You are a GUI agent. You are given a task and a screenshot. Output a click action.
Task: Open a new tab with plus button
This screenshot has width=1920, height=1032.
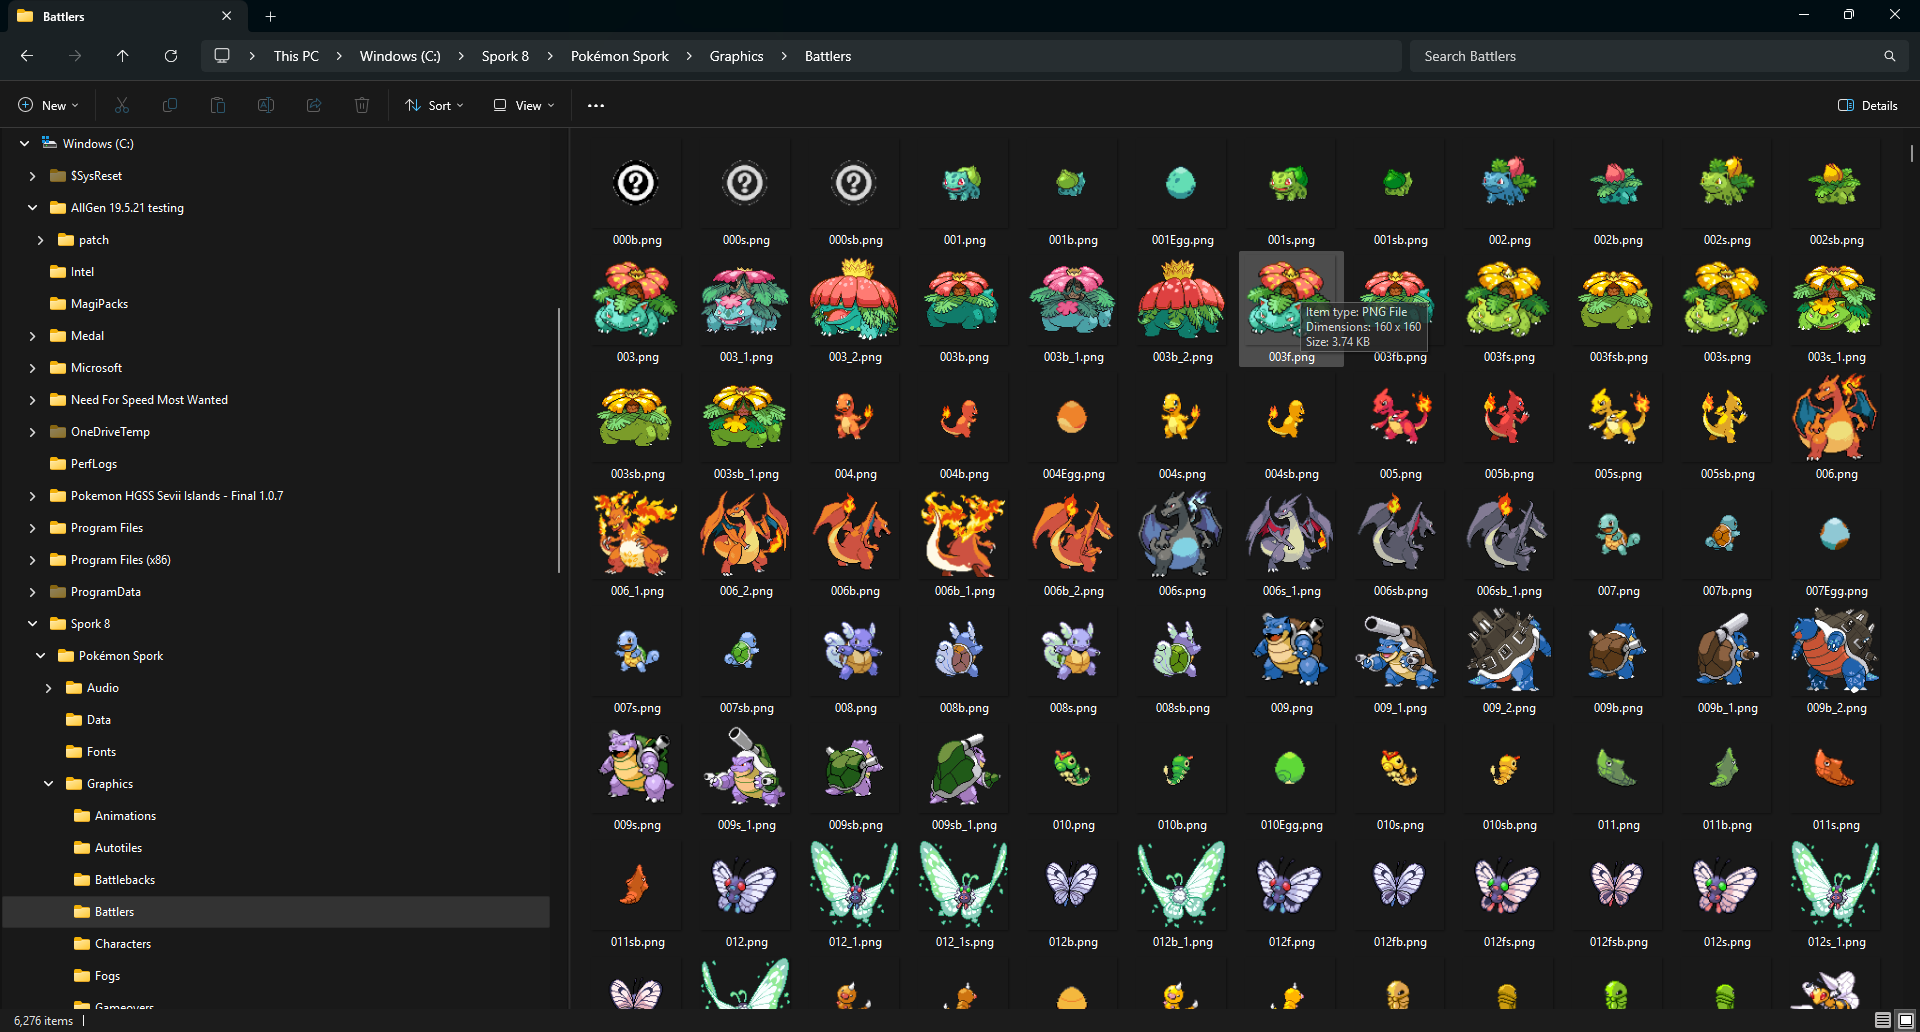pos(270,16)
